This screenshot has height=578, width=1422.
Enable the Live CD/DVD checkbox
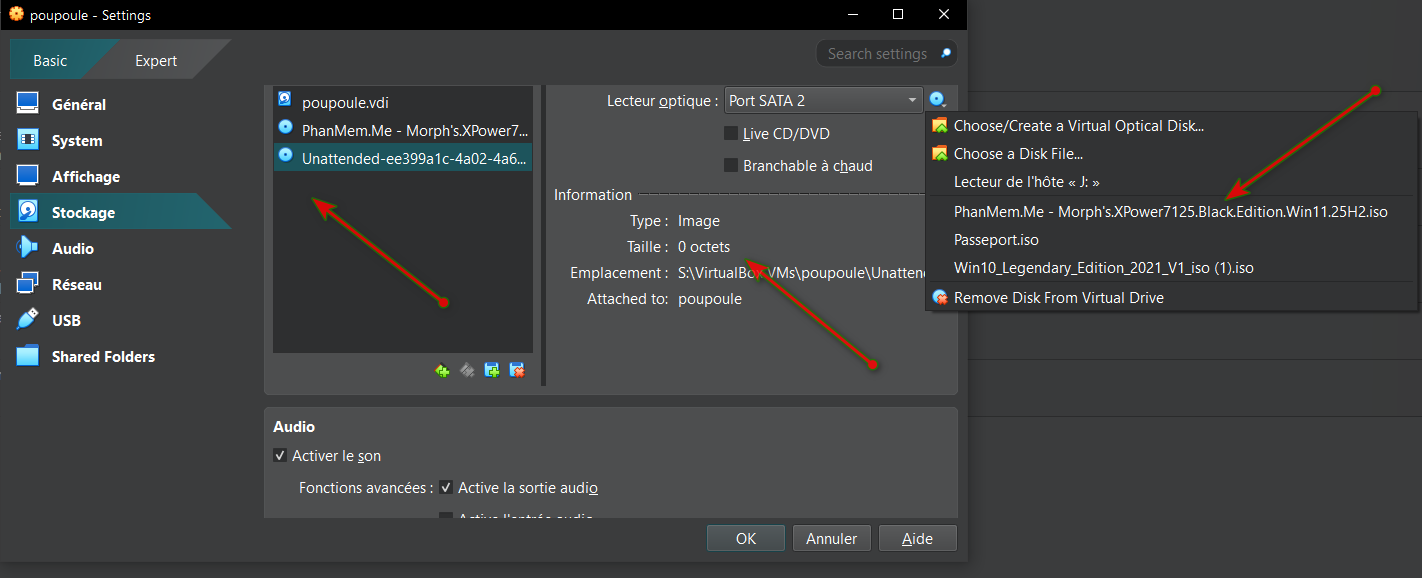point(731,134)
